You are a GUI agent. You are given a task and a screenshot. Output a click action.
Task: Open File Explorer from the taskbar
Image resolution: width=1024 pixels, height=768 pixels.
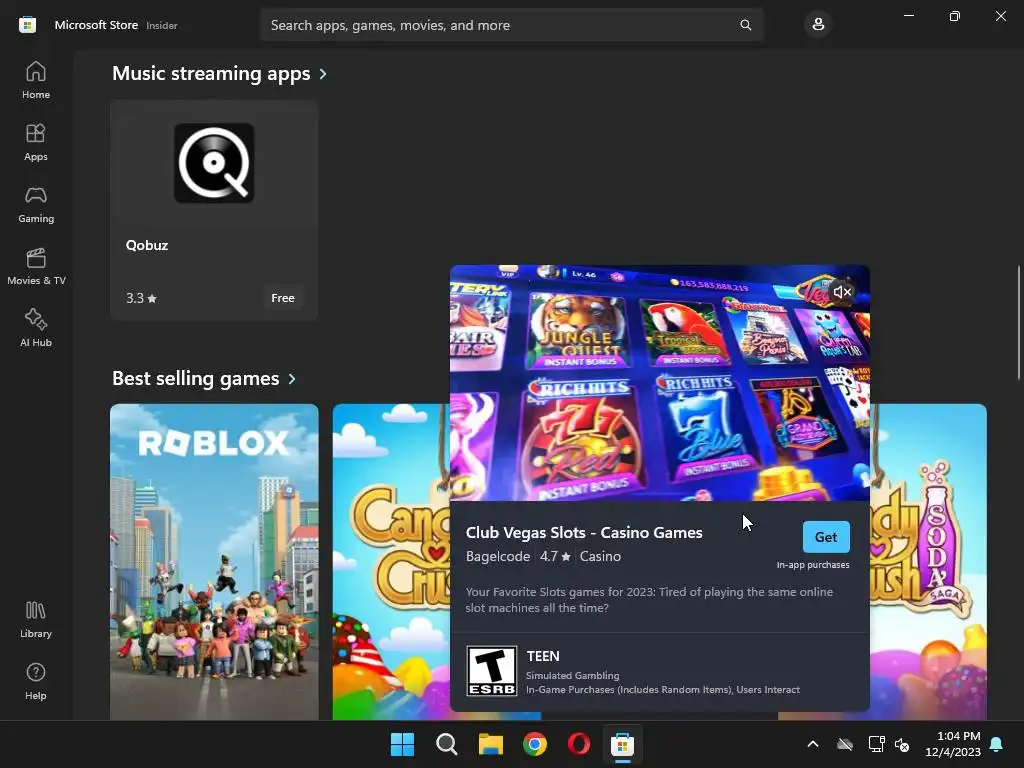(490, 744)
